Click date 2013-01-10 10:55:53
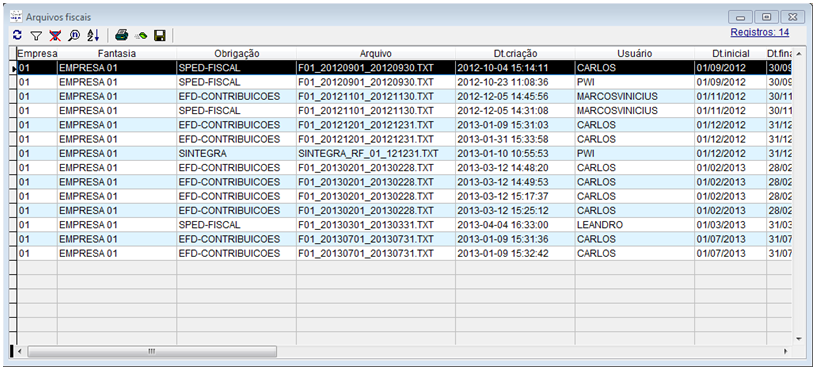The height and width of the screenshot is (370, 815). click(x=515, y=153)
